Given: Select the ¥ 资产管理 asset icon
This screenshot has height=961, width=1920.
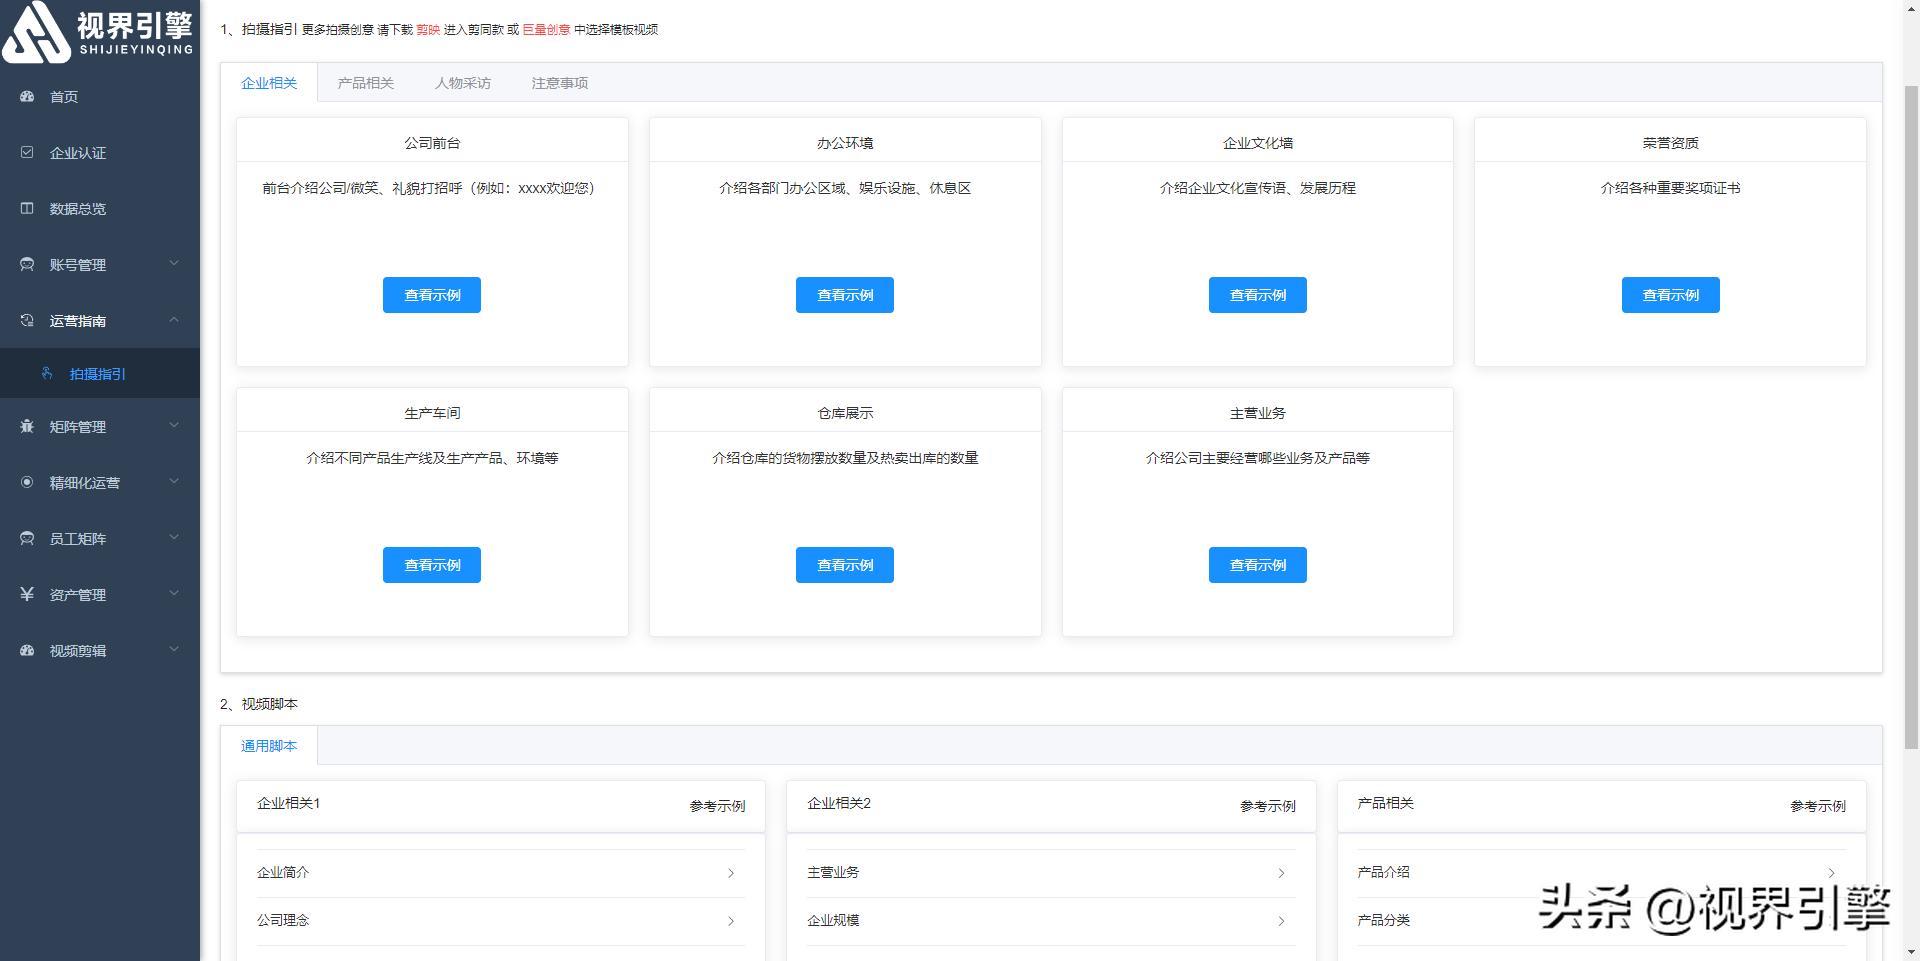Looking at the screenshot, I should [x=27, y=594].
